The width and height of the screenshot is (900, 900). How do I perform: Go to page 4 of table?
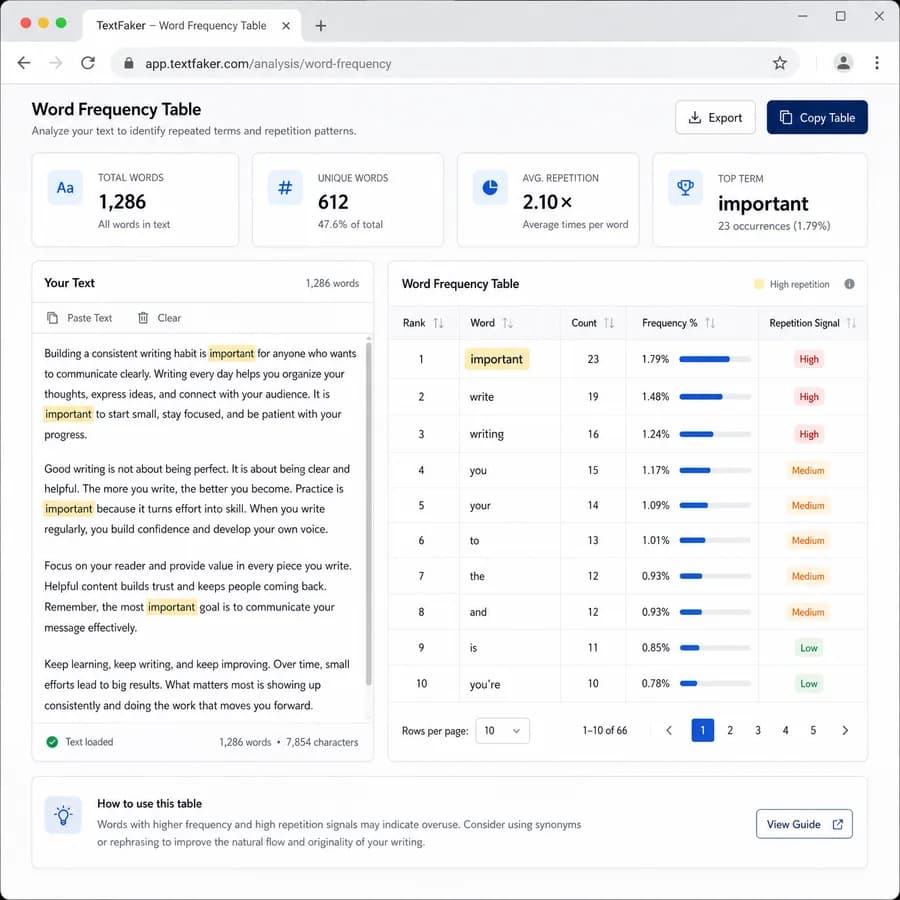[785, 730]
